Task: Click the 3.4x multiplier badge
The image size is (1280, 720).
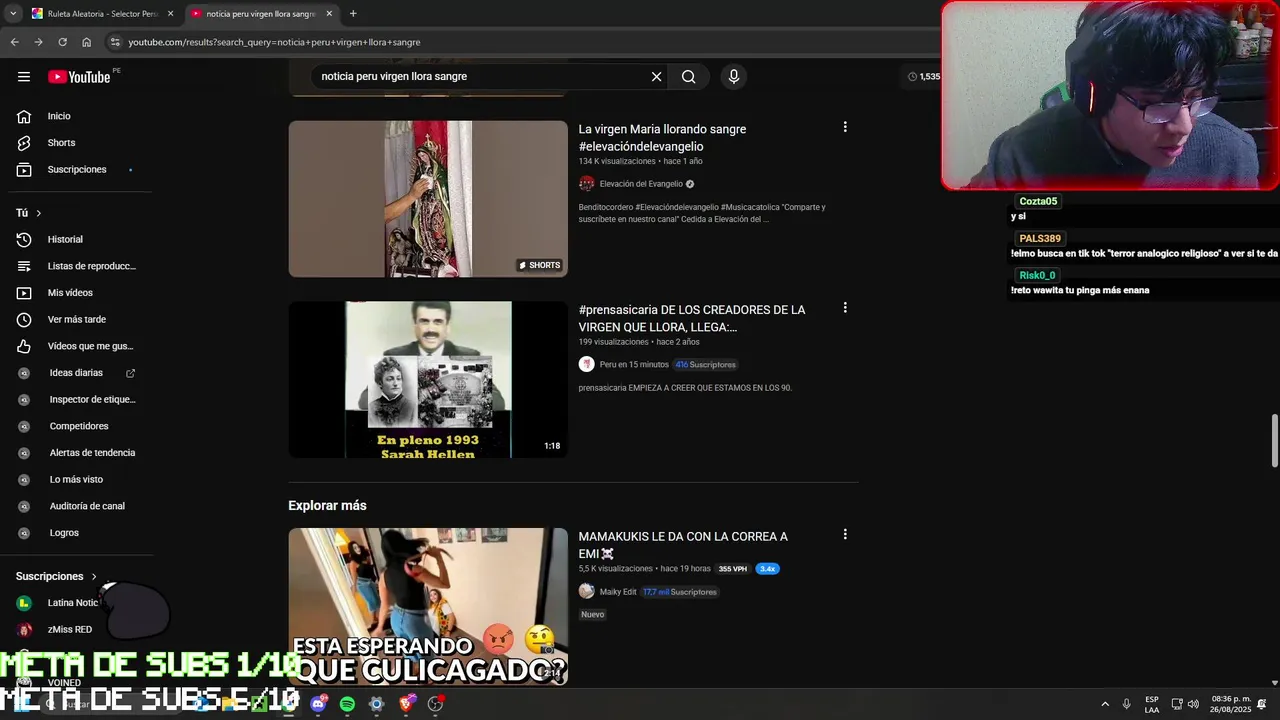Action: [x=767, y=569]
